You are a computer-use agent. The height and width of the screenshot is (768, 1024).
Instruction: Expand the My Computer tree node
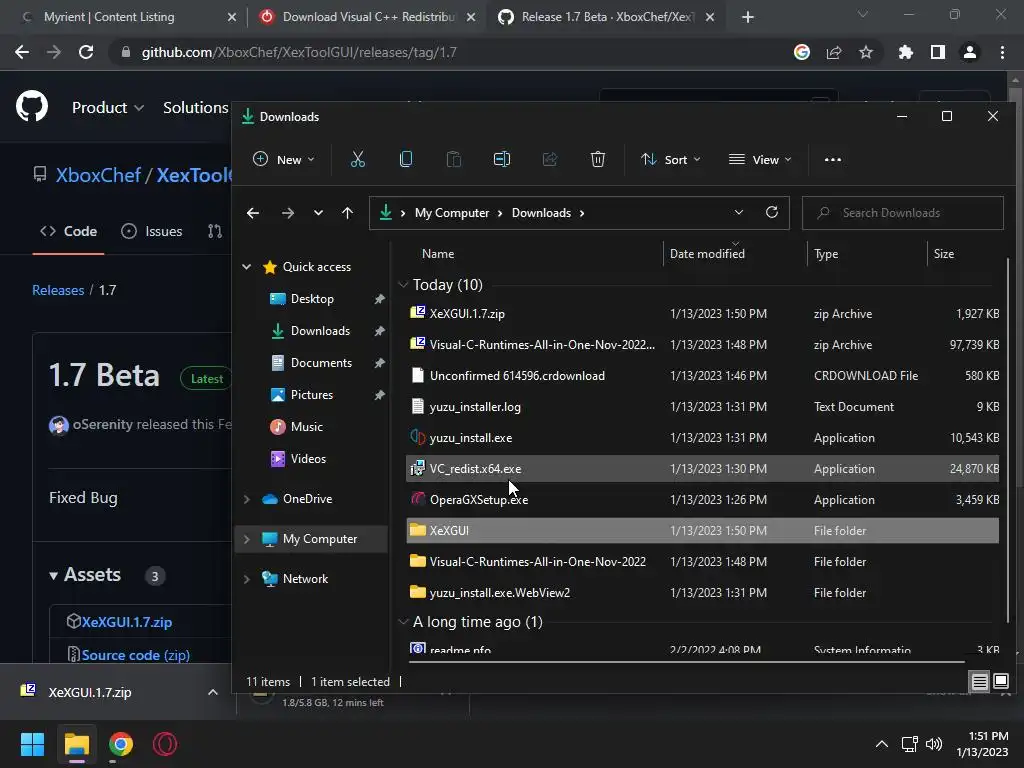pos(247,539)
